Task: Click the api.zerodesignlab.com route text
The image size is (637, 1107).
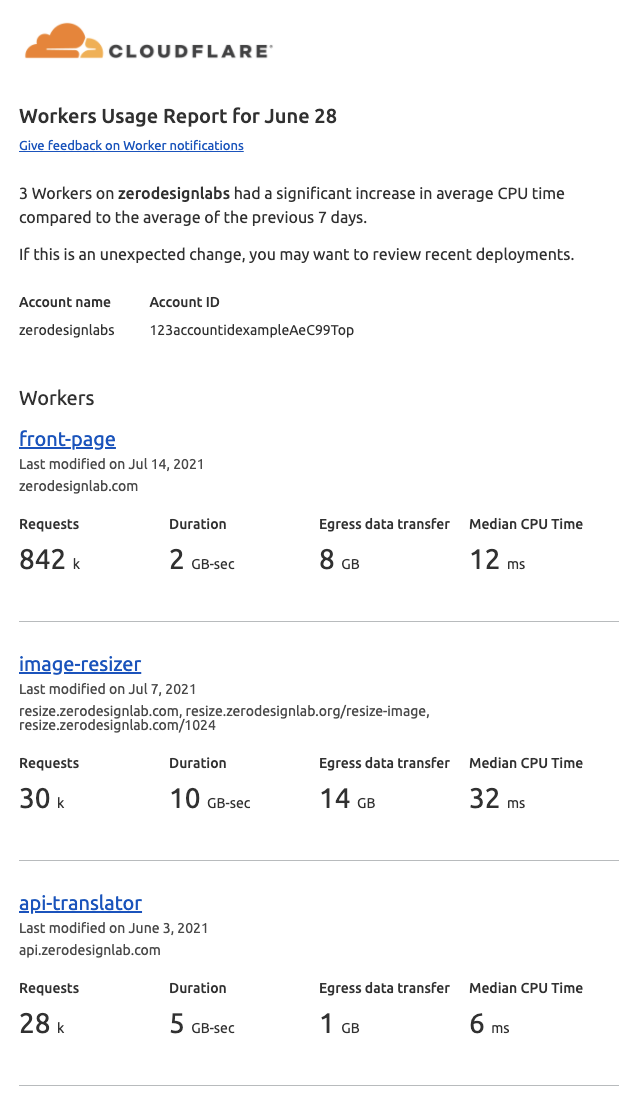Action: [x=90, y=950]
